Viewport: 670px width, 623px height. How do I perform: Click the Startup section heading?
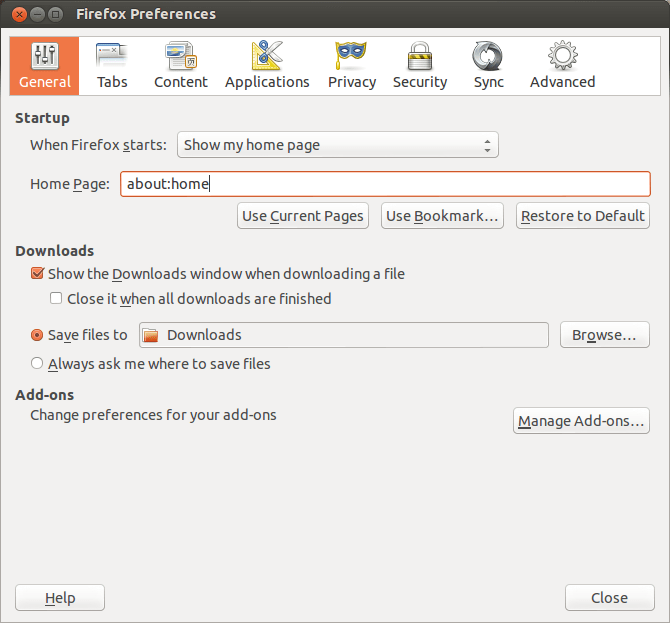(42, 118)
